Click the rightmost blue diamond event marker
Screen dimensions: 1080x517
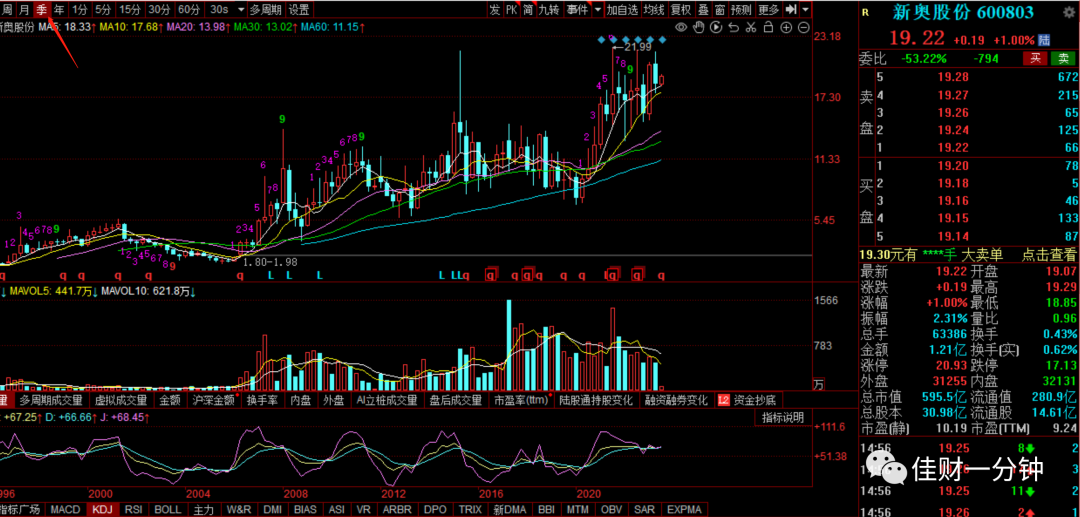[663, 39]
